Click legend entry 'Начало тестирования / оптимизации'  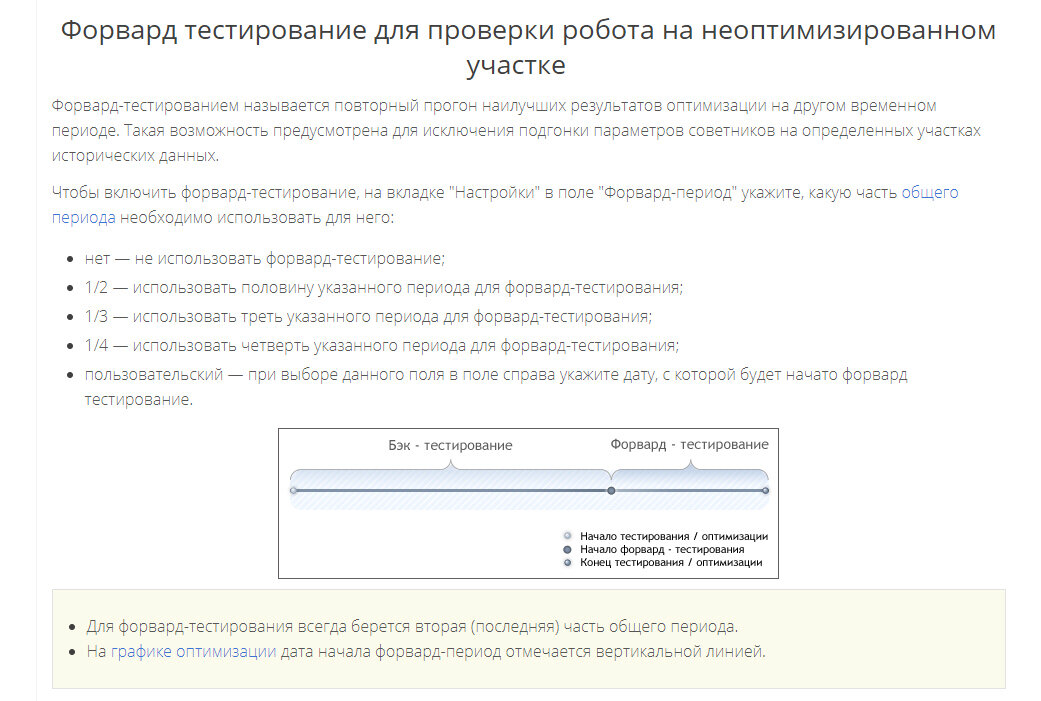666,536
